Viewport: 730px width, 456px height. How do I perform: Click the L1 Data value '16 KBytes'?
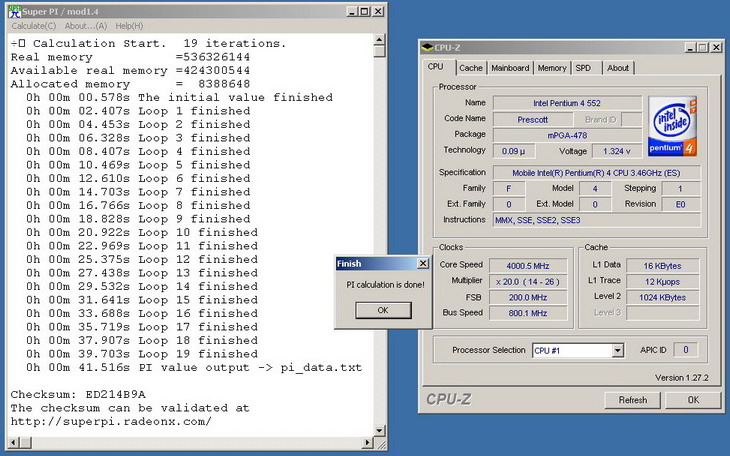tap(662, 266)
